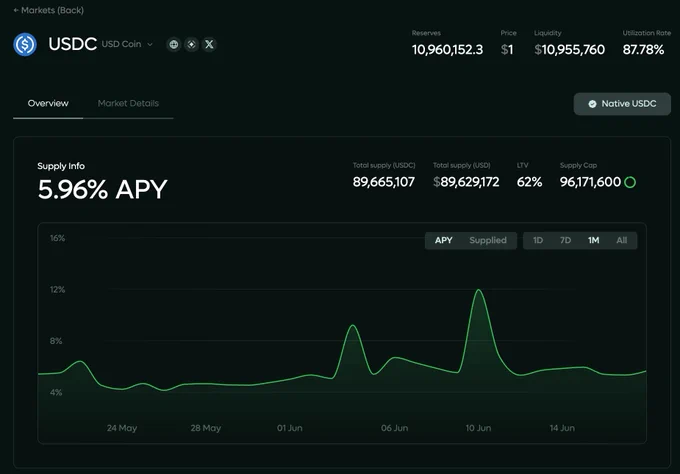
Task: Show Supplied chart view
Action: [x=488, y=240]
